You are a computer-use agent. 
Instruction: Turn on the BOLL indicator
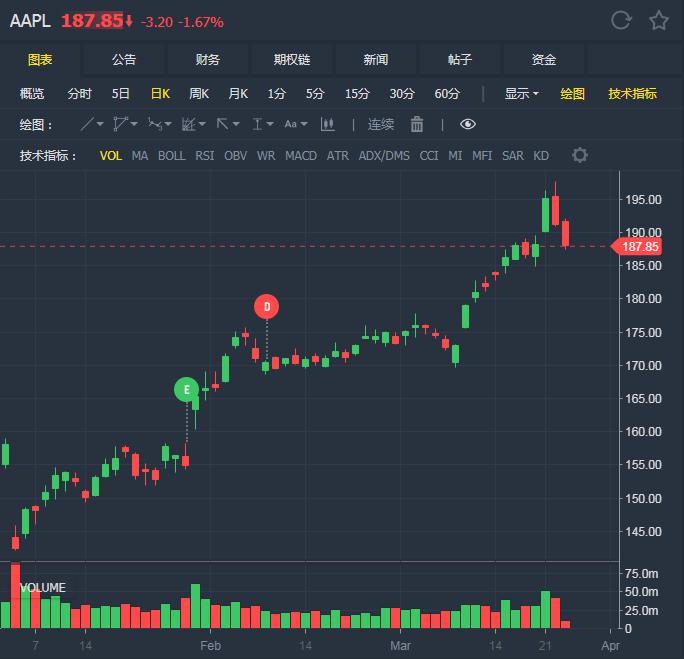pyautogui.click(x=171, y=156)
